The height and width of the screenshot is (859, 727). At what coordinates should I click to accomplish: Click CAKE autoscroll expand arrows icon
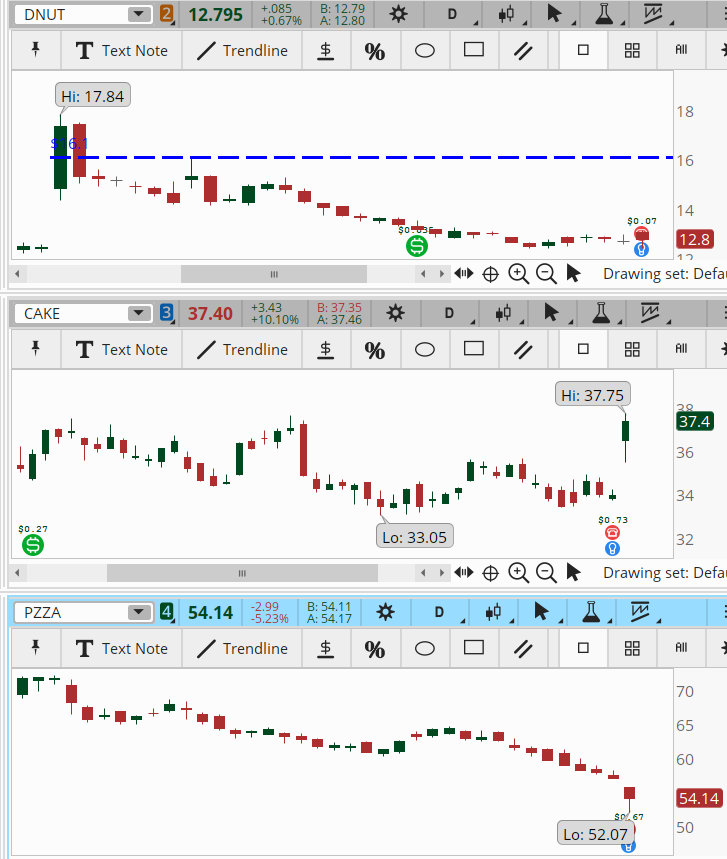[x=463, y=572]
